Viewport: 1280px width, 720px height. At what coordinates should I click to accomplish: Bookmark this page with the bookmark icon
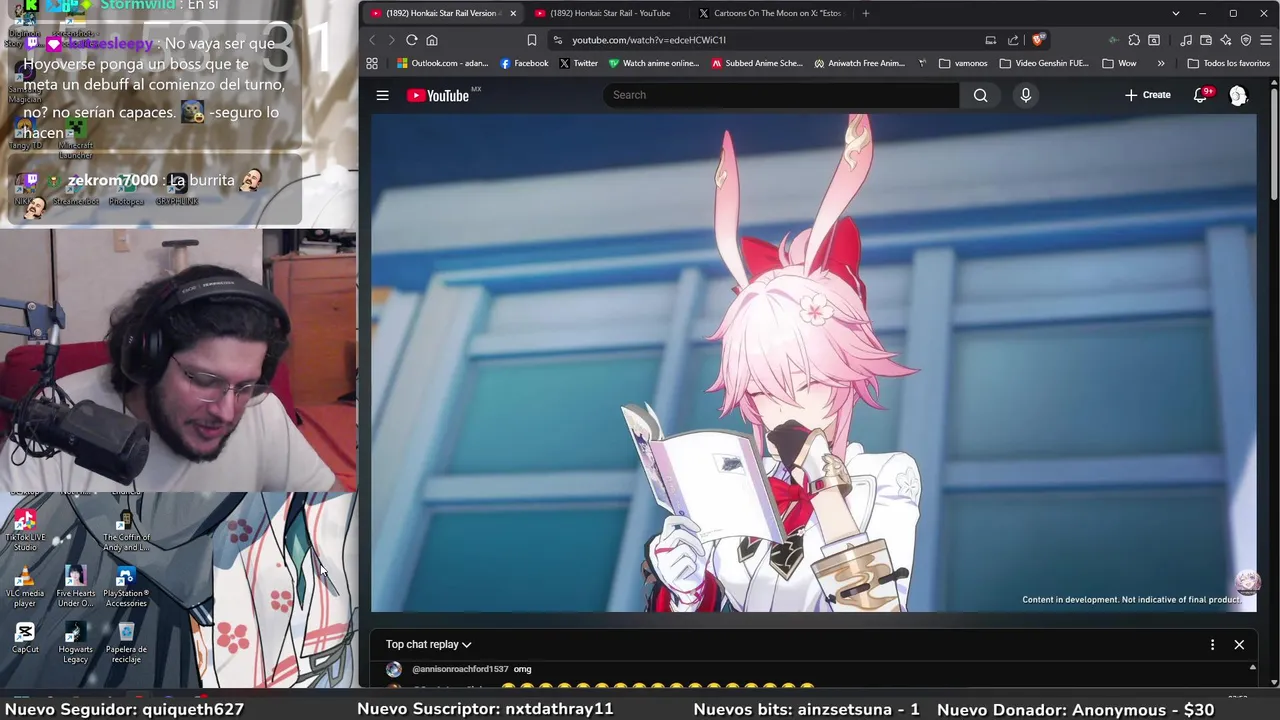point(532,40)
